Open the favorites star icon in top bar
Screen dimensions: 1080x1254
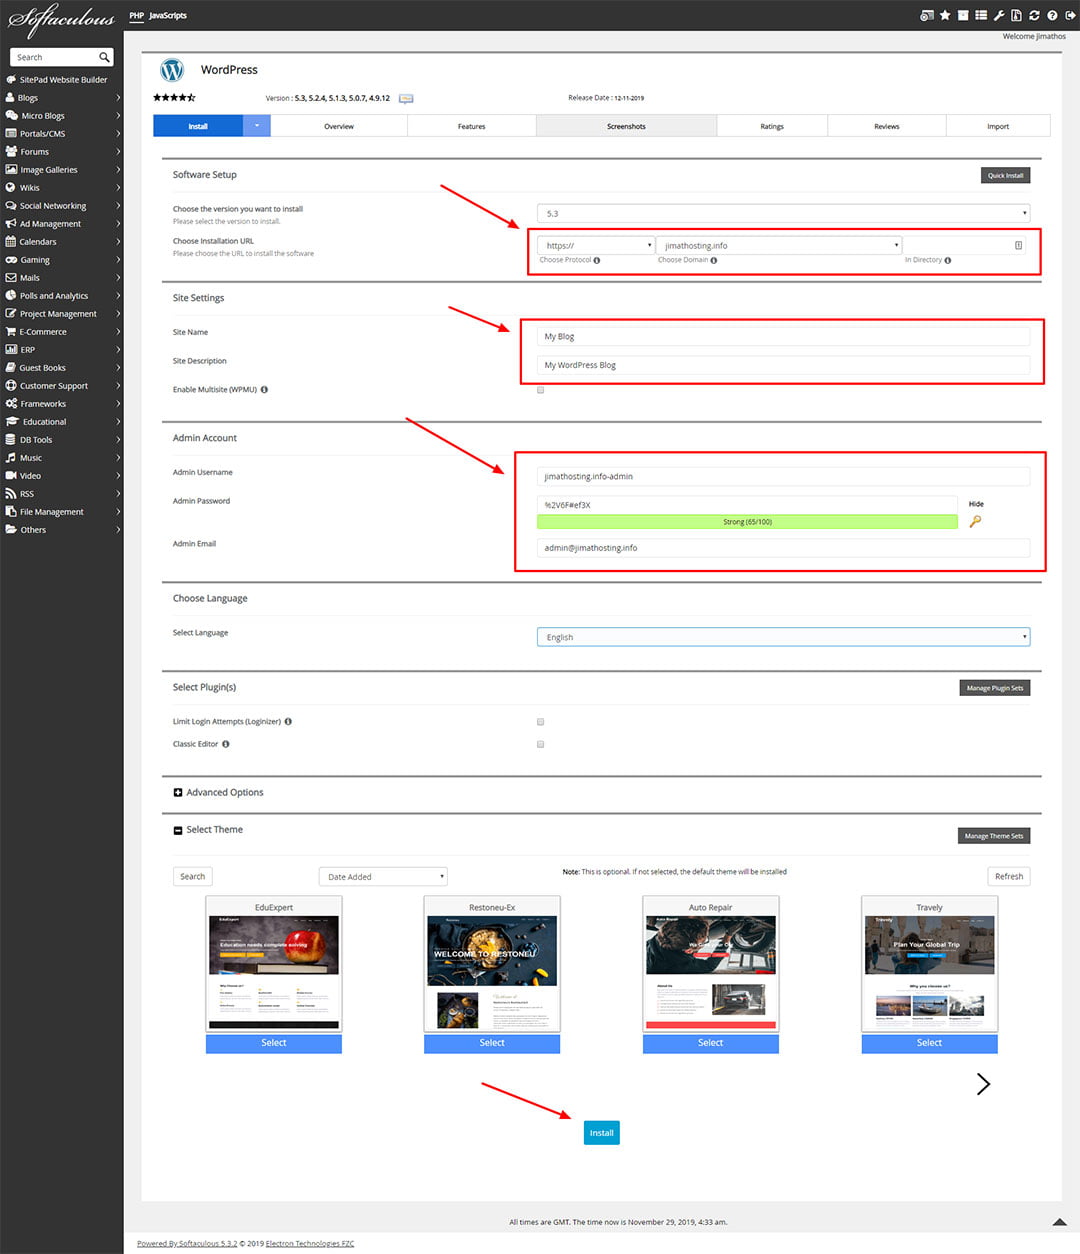[945, 15]
